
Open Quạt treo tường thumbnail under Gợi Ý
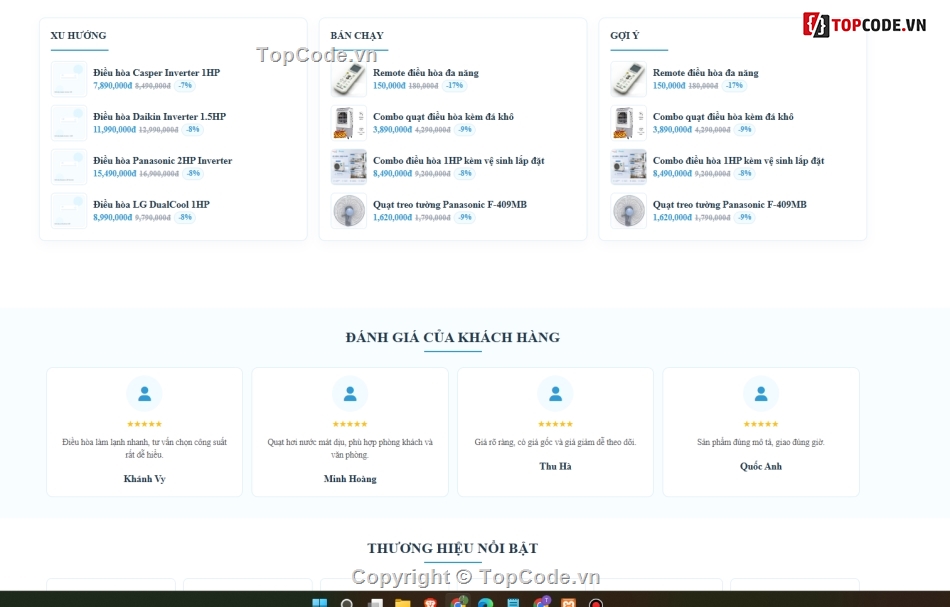[x=629, y=211]
